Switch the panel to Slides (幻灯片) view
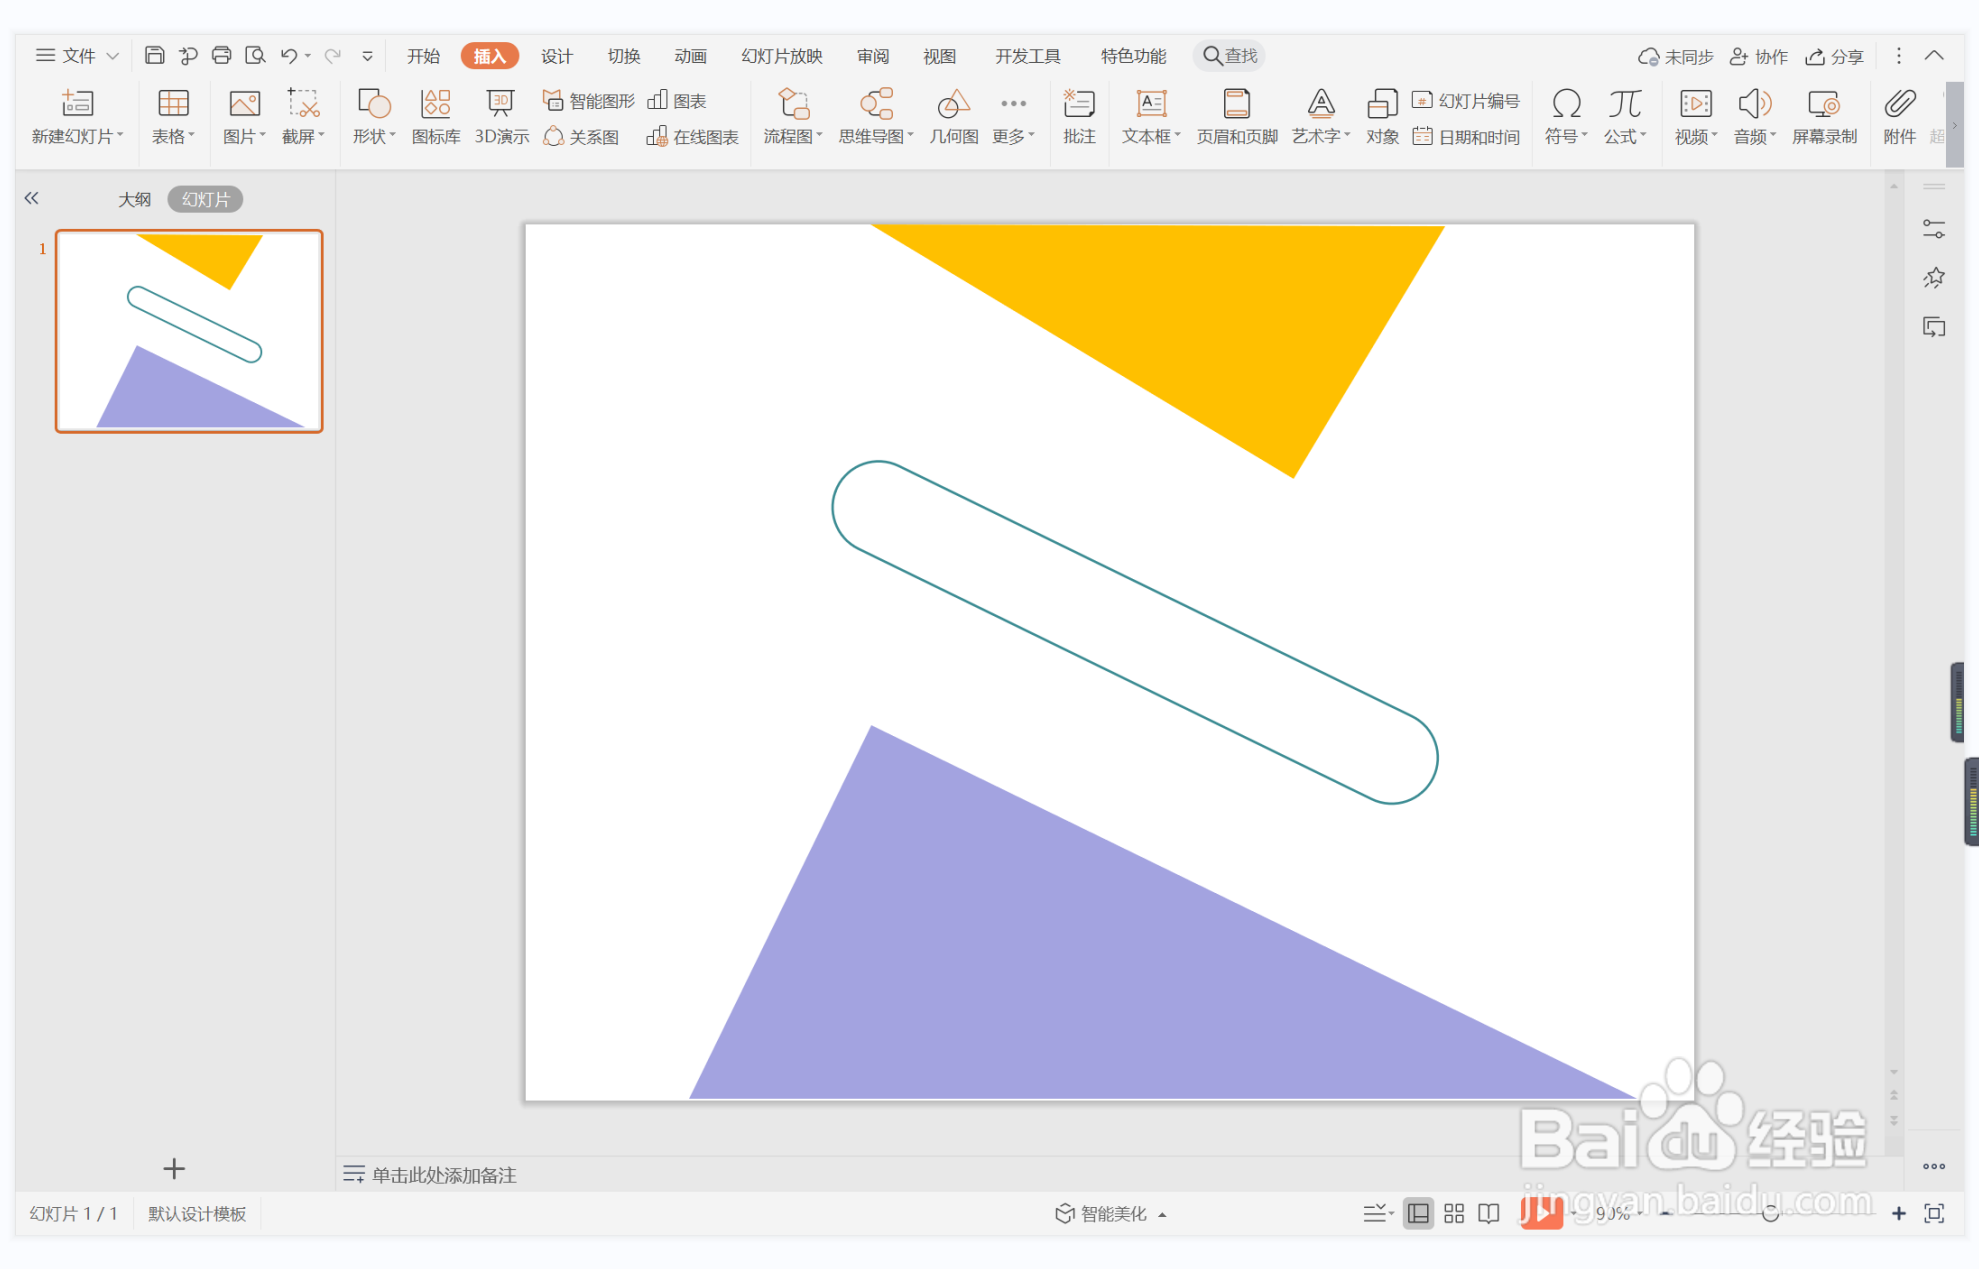Image resolution: width=1979 pixels, height=1269 pixels. 205,199
